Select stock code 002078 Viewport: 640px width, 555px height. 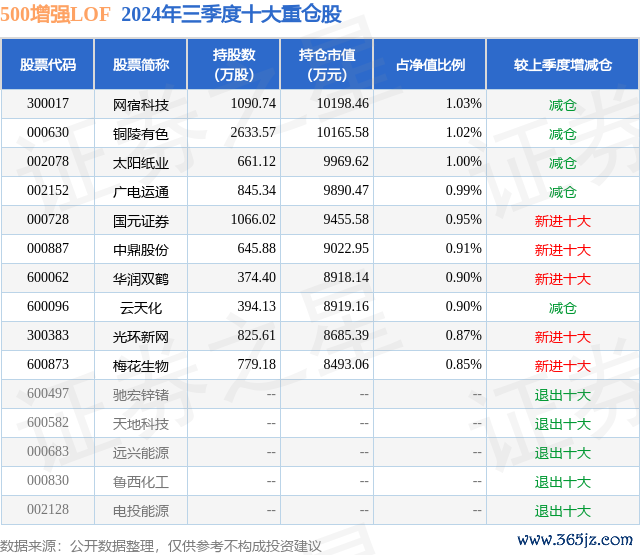tap(48, 162)
